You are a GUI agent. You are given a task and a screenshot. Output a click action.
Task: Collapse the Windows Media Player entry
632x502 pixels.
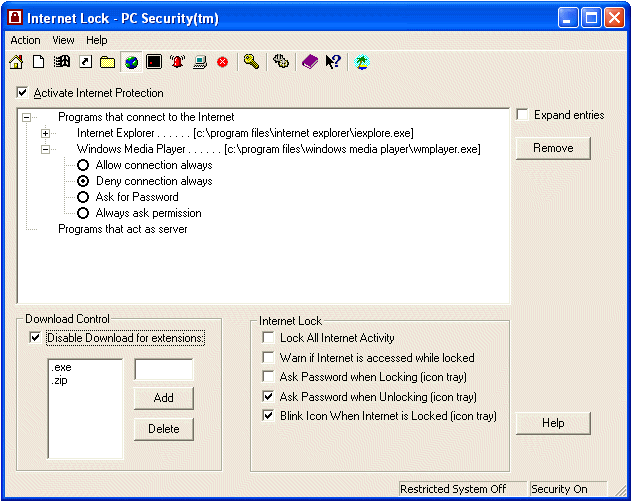coord(45,149)
